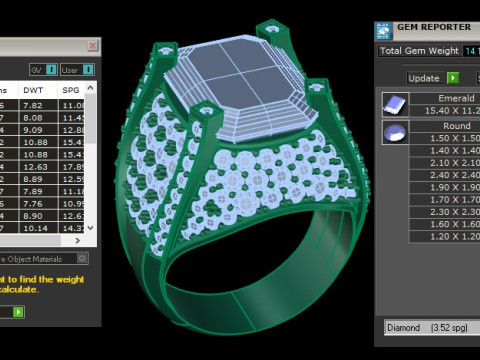480x360 pixels.
Task: Click the Diamond (3.52 spg) material field
Action: tap(432, 328)
